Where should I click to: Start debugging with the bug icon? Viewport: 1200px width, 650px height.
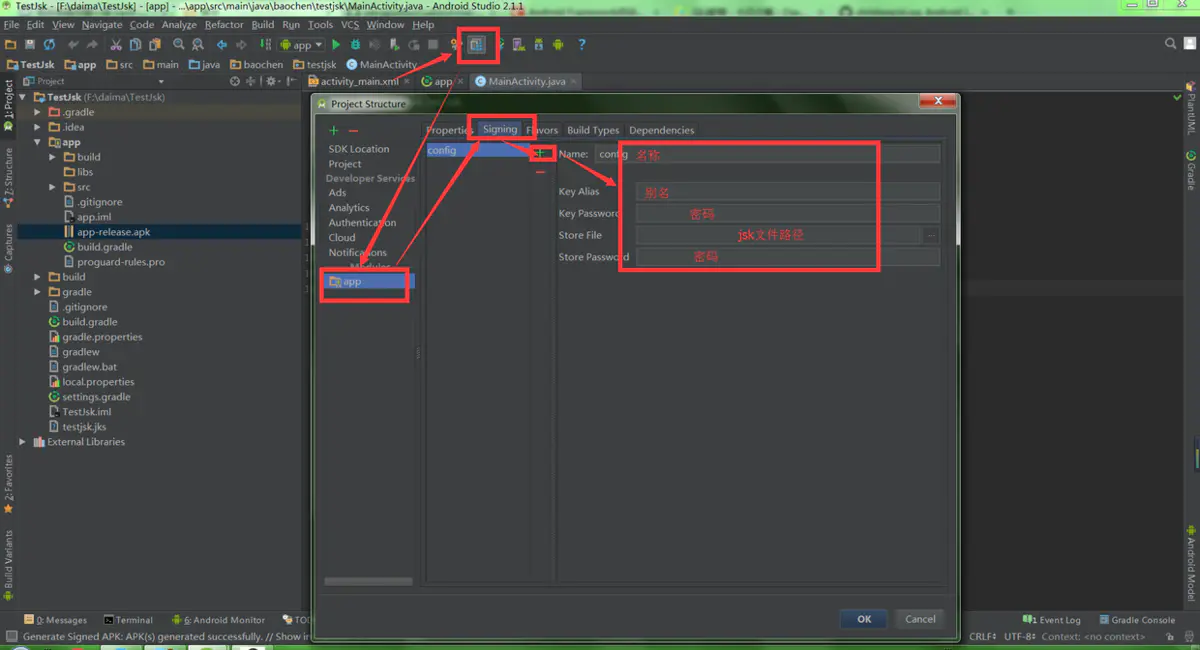[x=355, y=45]
